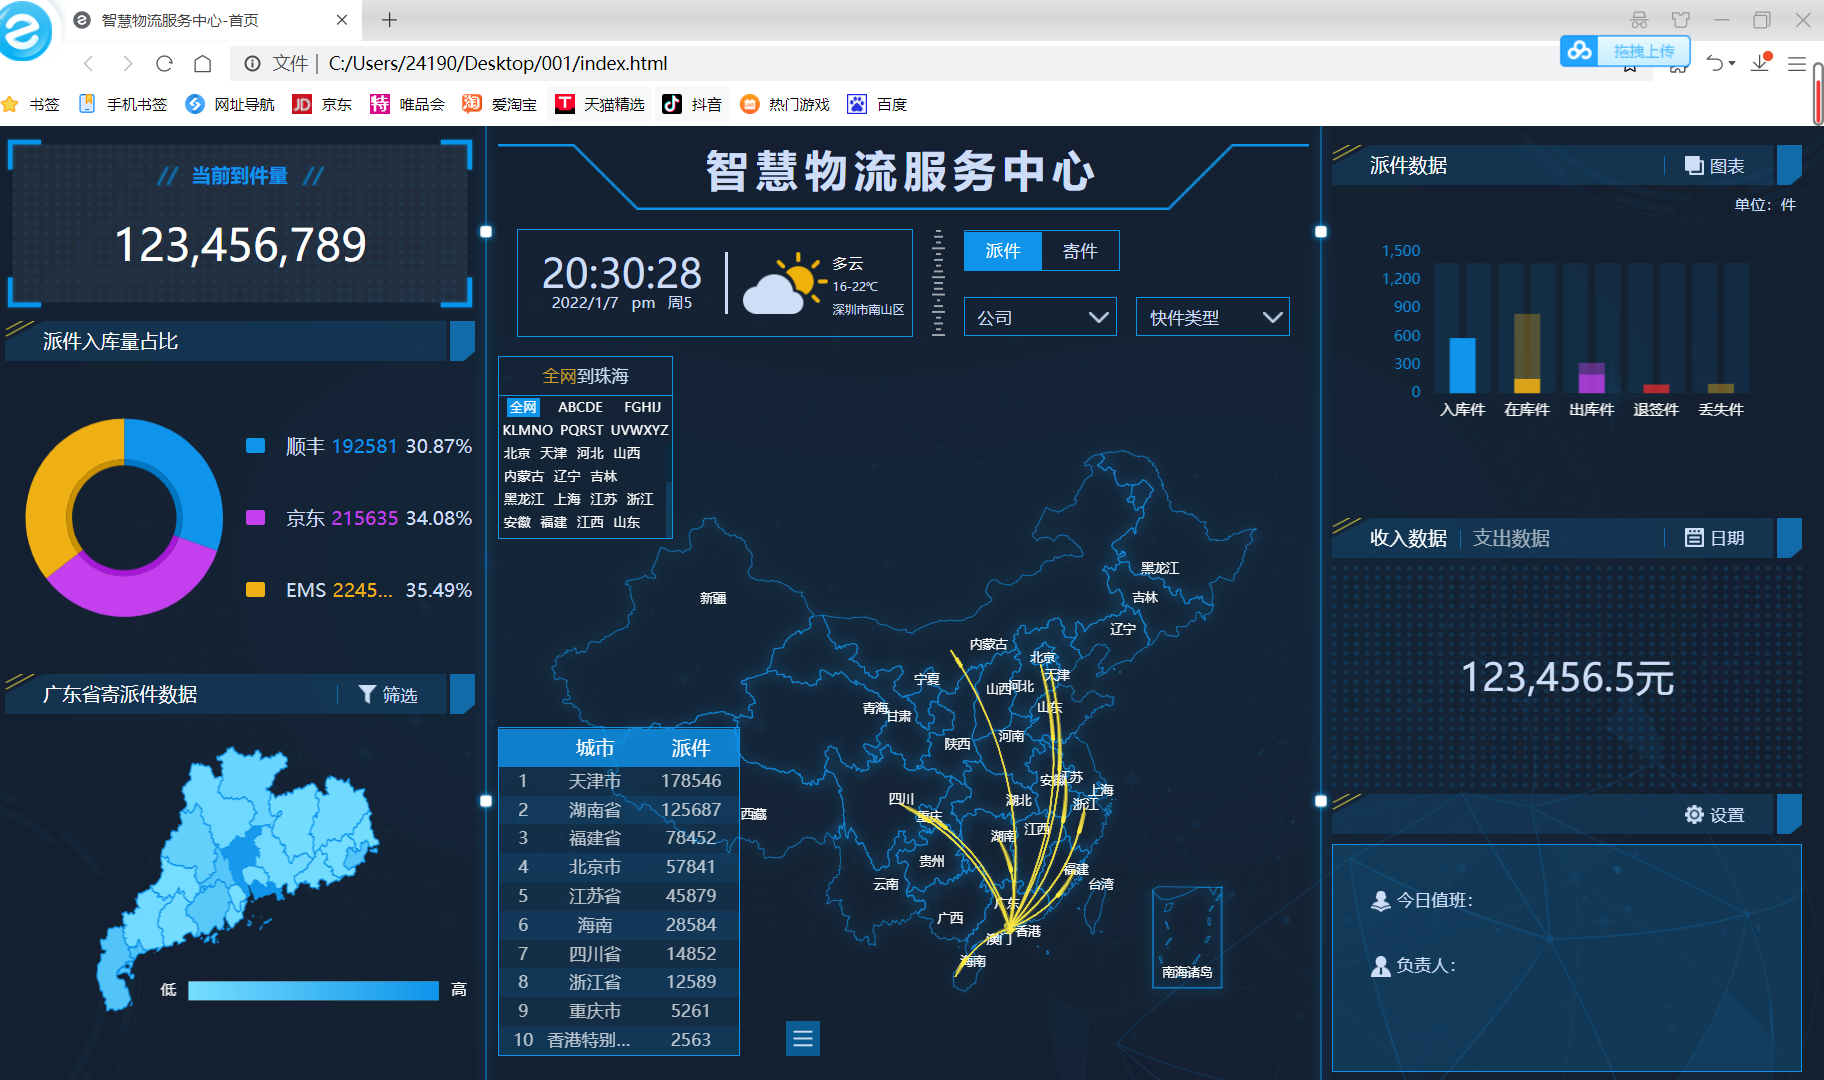Viewport: 1824px width, 1080px height.
Task: Select the 全网 filter in region list
Action: click(523, 407)
